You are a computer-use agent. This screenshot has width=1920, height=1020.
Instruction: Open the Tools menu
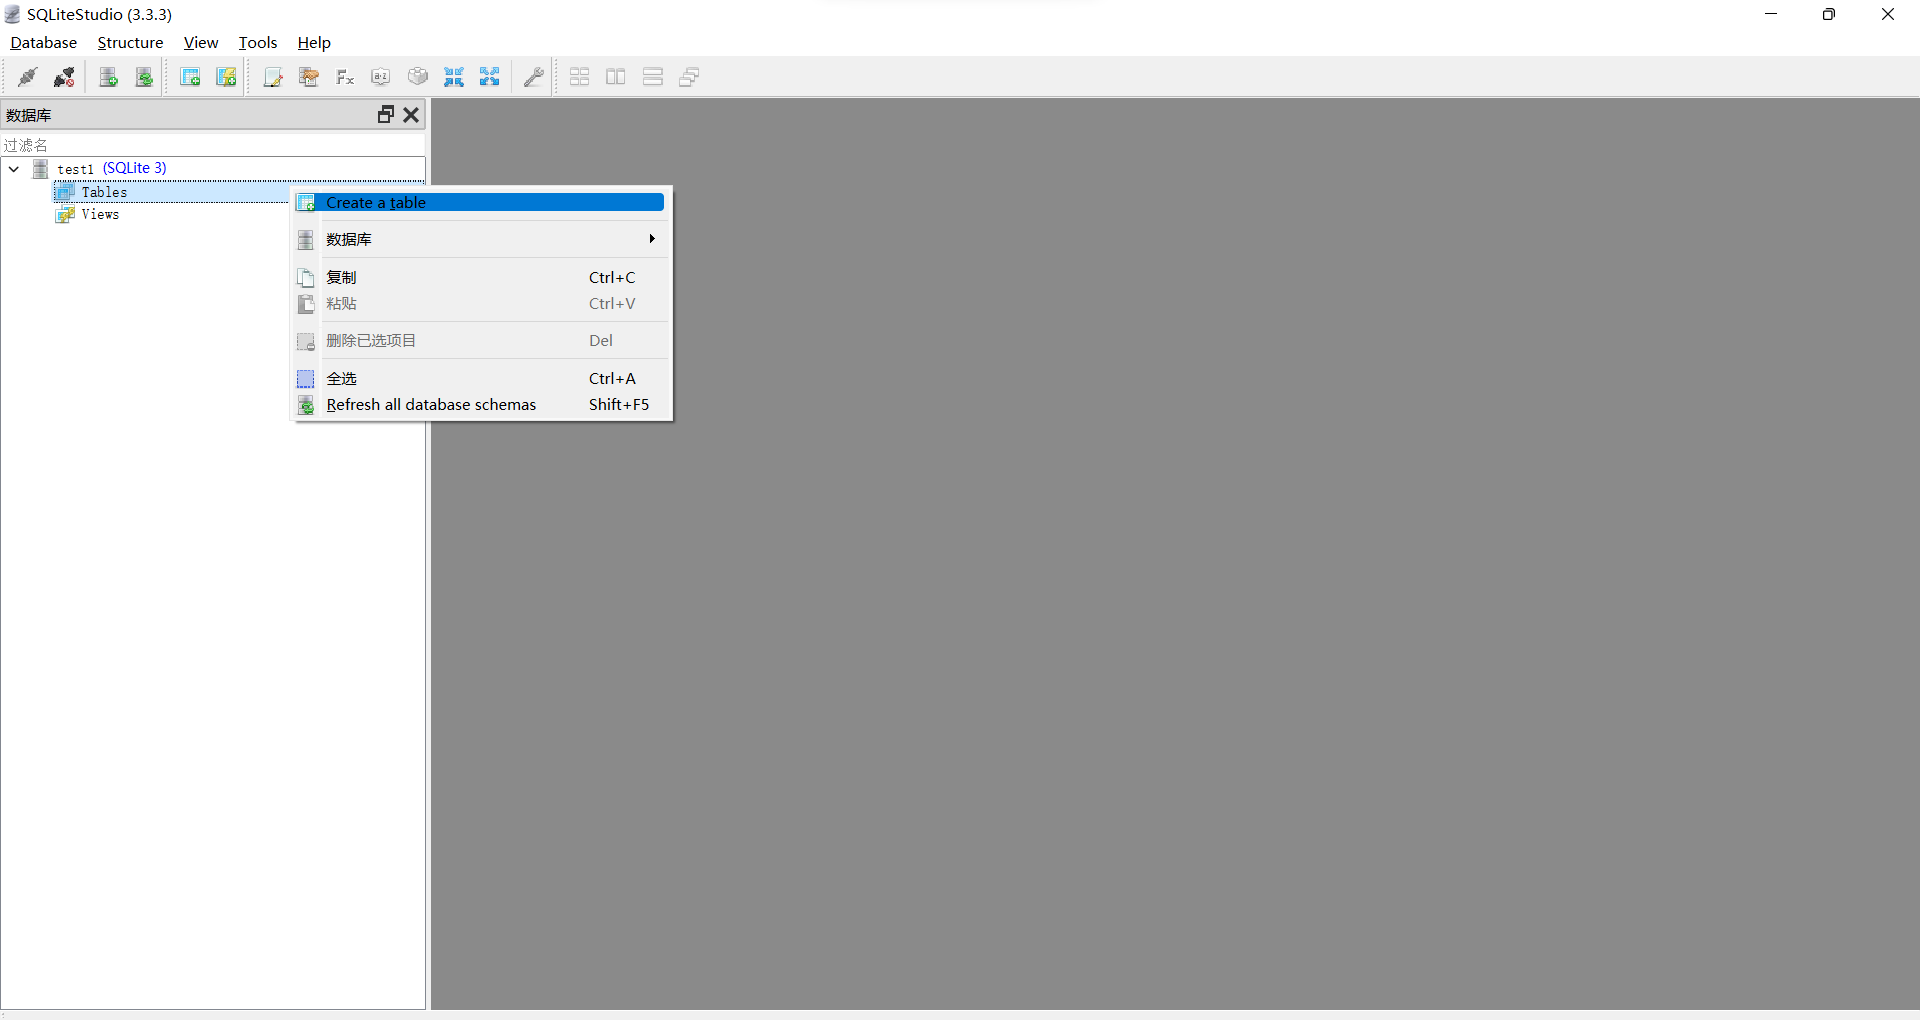pyautogui.click(x=258, y=43)
